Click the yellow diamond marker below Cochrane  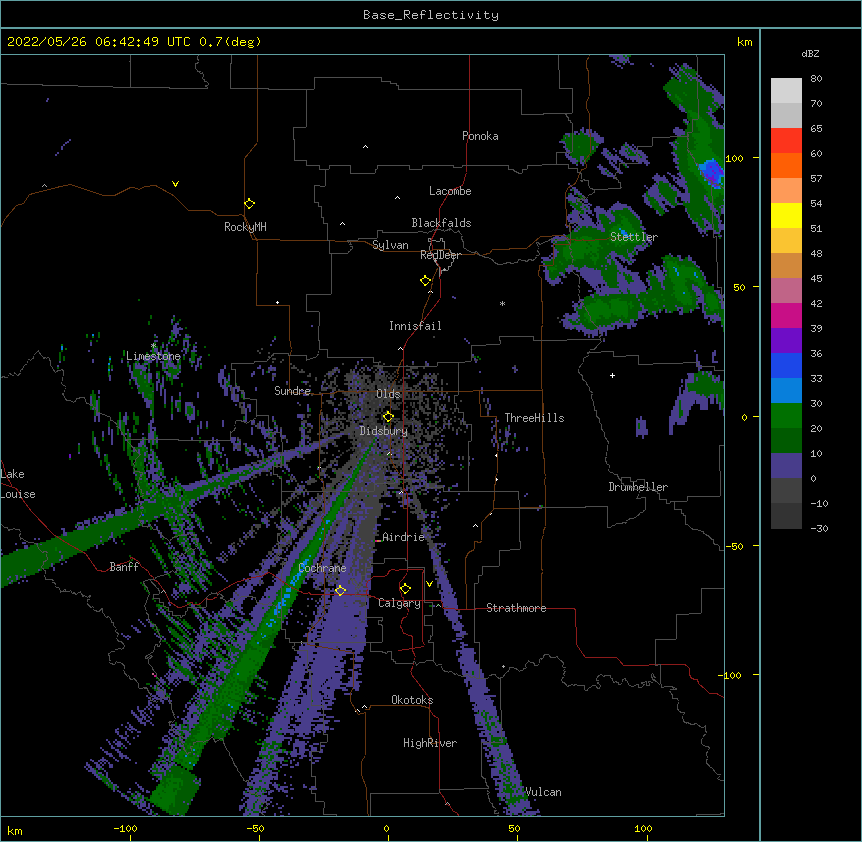pyautogui.click(x=340, y=590)
